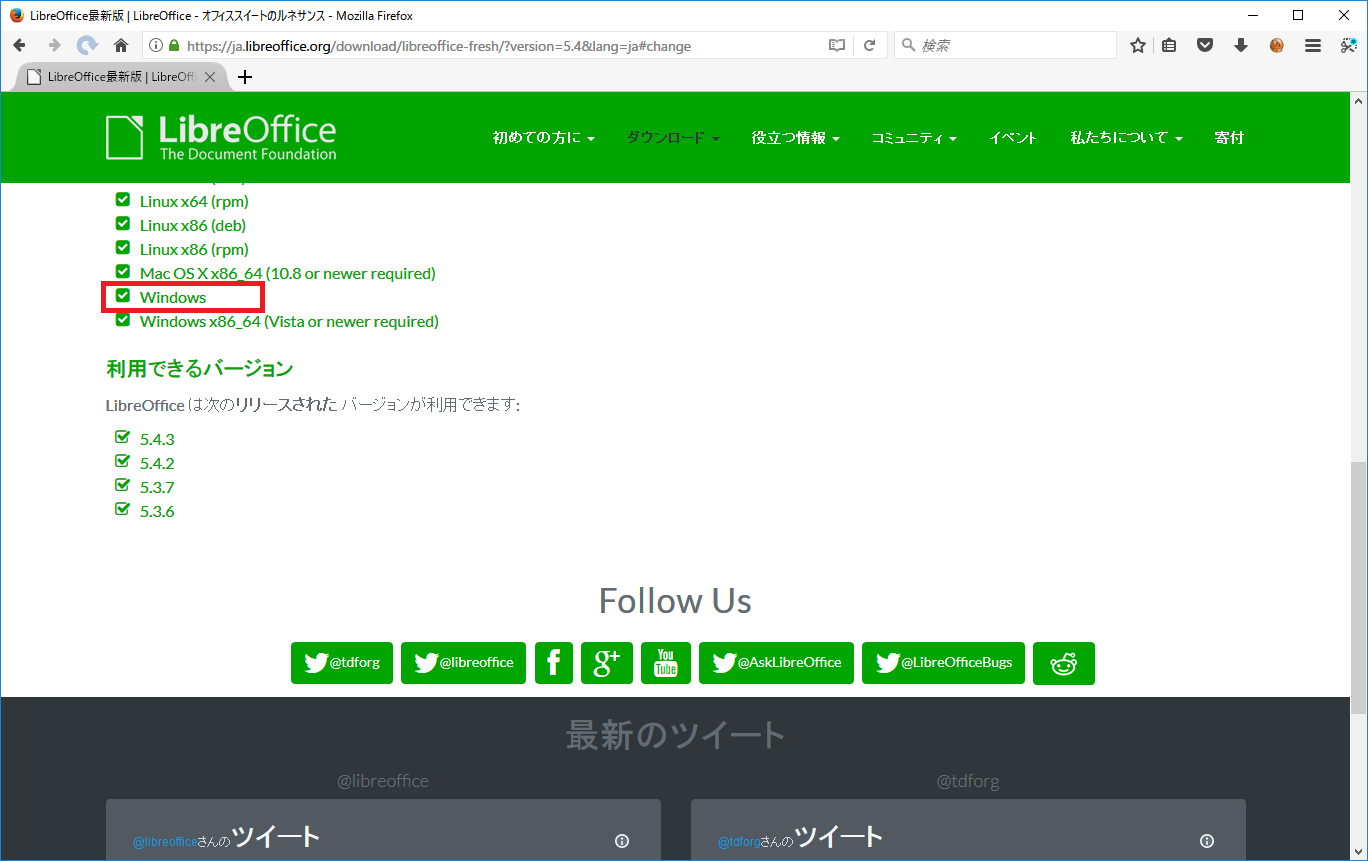1368x861 pixels.
Task: Open the downloads arrow icon
Action: click(x=1241, y=45)
